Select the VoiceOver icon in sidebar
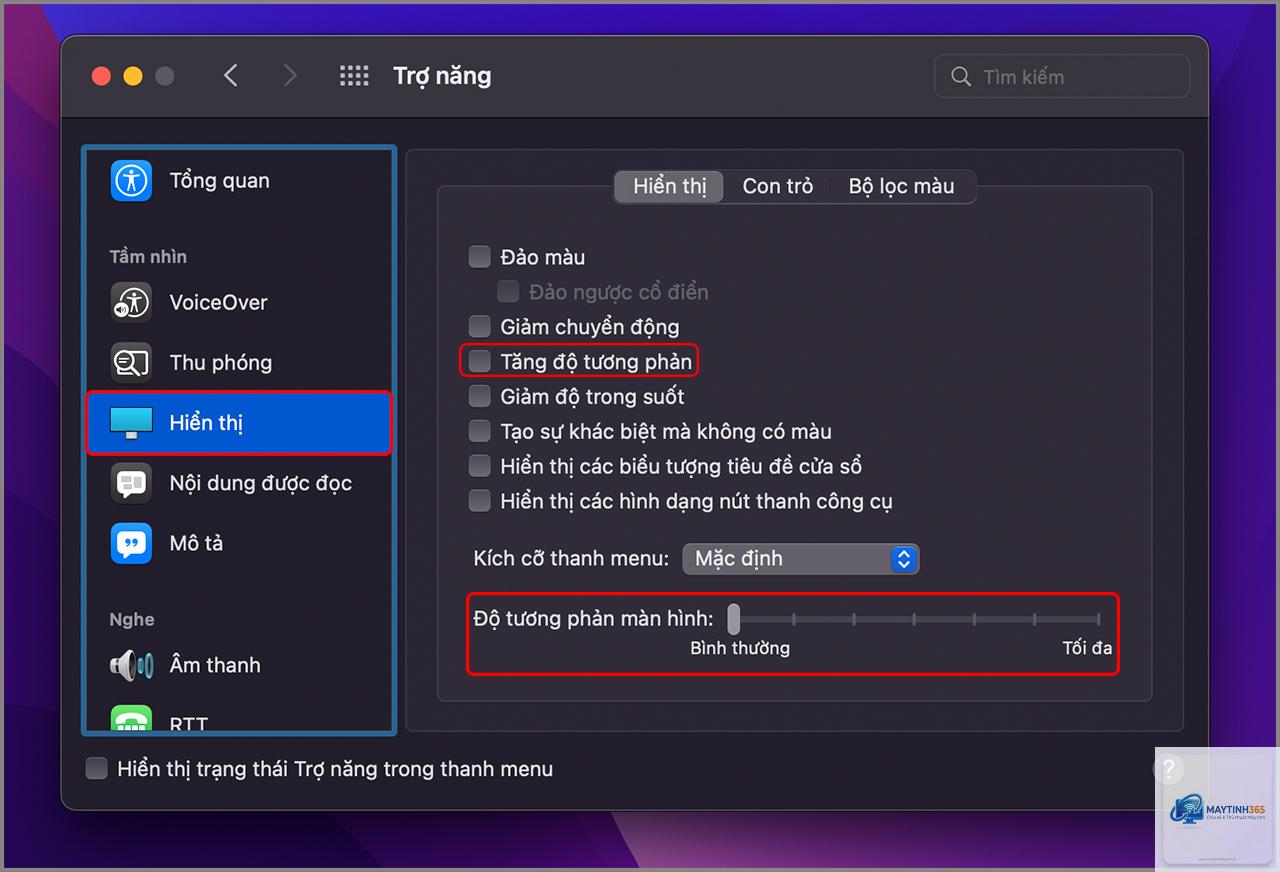Screen dimensions: 1280x872 click(x=131, y=303)
